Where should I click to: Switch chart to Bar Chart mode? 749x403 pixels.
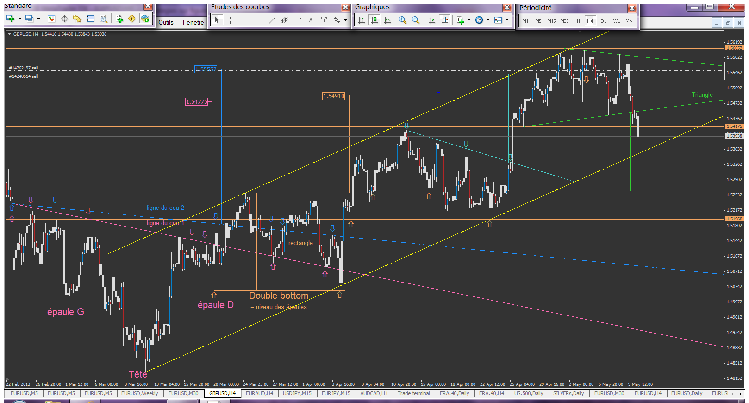point(362,20)
